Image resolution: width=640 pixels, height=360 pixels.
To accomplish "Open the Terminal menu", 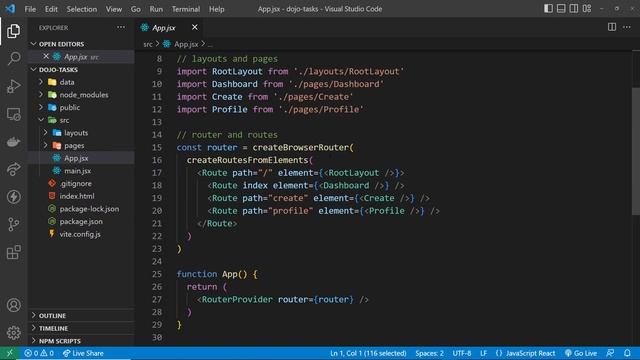I will (186, 9).
